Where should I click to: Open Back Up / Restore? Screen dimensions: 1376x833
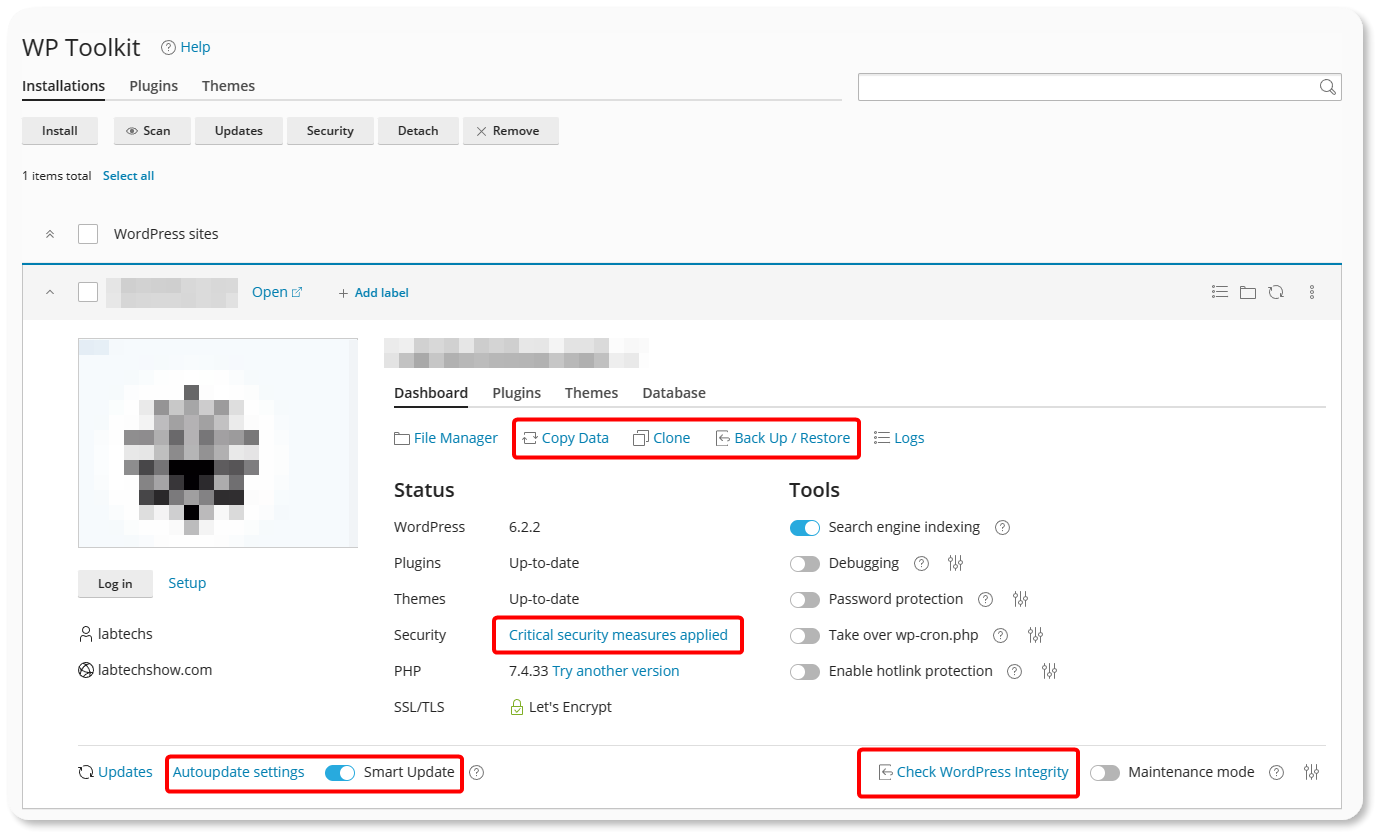(x=783, y=438)
